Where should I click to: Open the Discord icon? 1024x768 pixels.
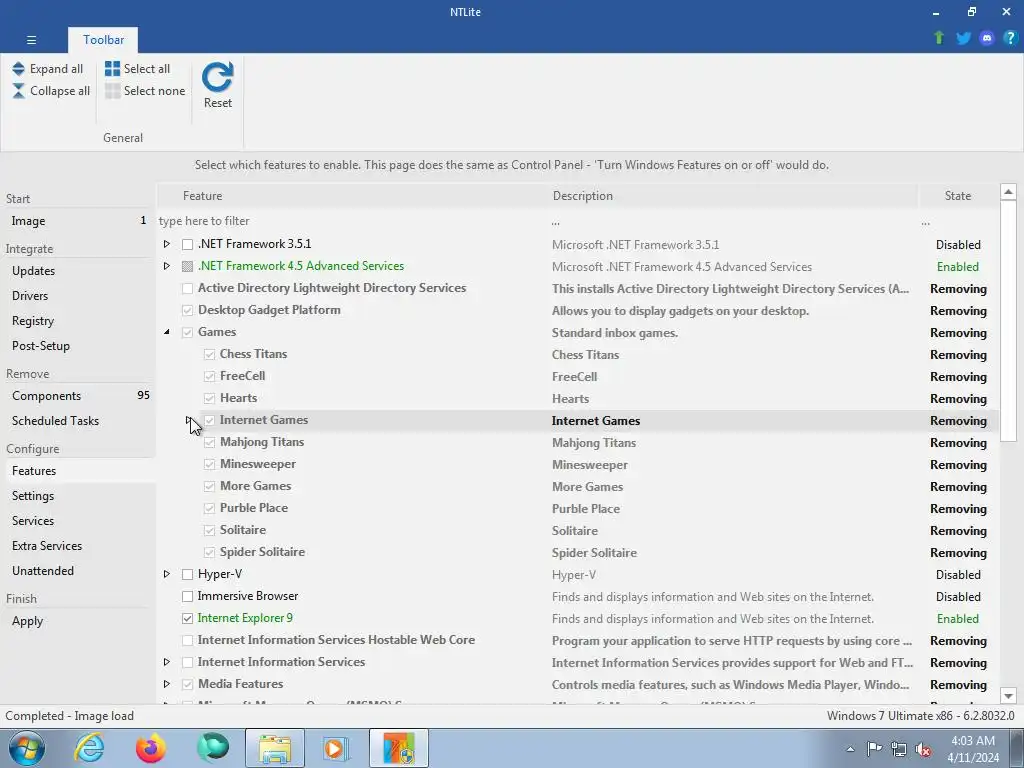pyautogui.click(x=987, y=38)
